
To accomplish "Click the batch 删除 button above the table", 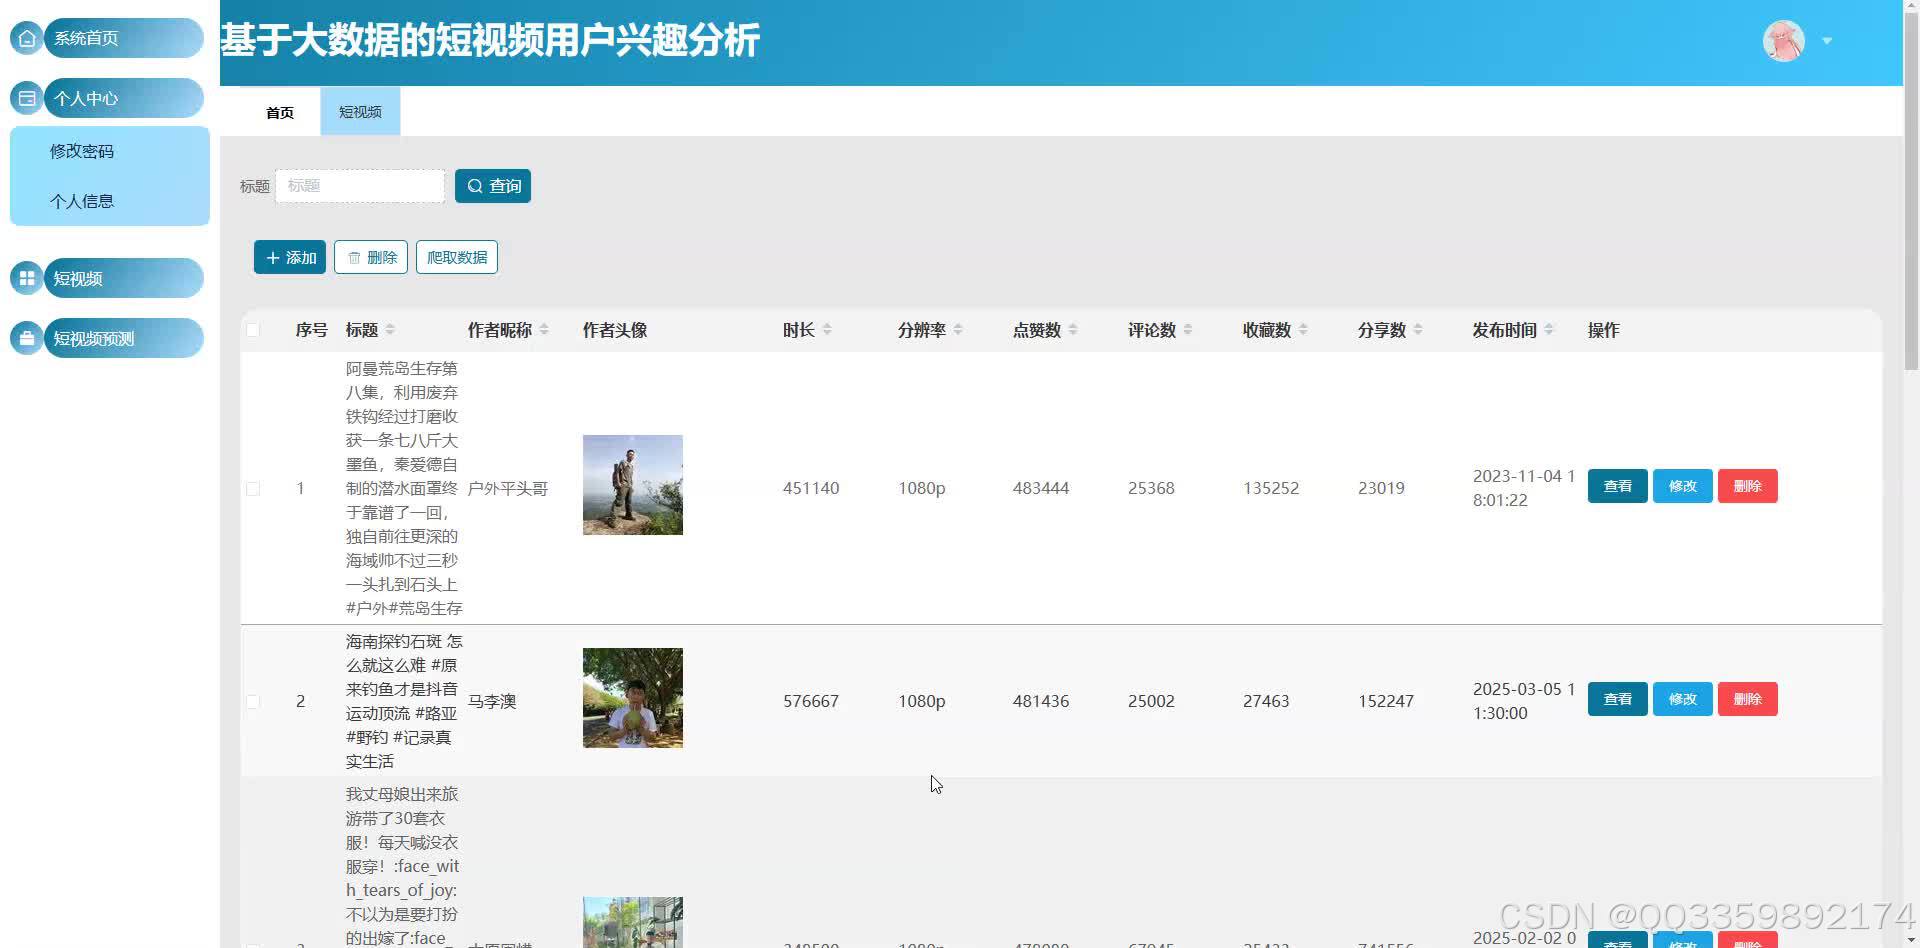I will [371, 257].
